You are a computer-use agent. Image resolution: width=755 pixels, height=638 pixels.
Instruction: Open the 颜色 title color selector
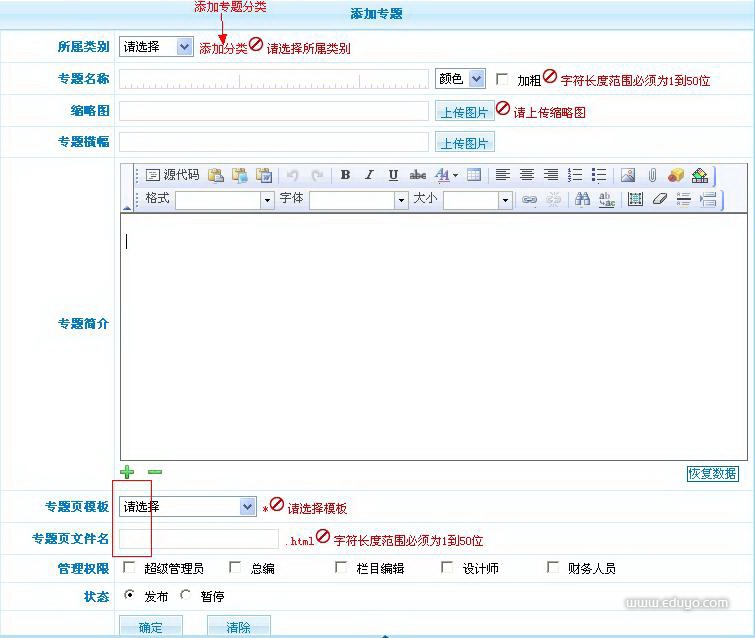pyautogui.click(x=460, y=79)
